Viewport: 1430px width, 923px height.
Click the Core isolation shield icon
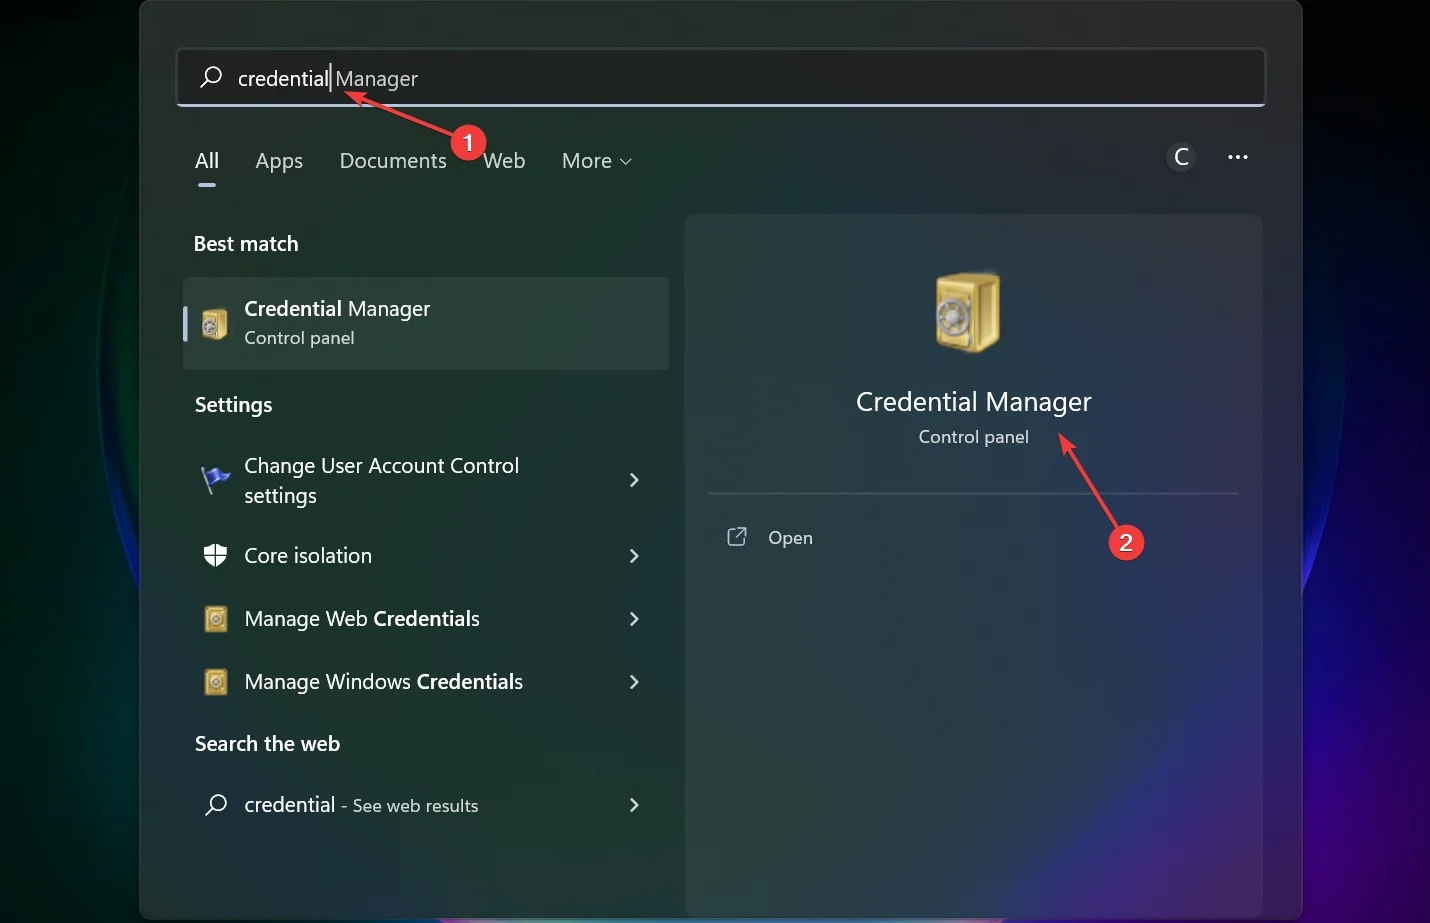point(215,555)
